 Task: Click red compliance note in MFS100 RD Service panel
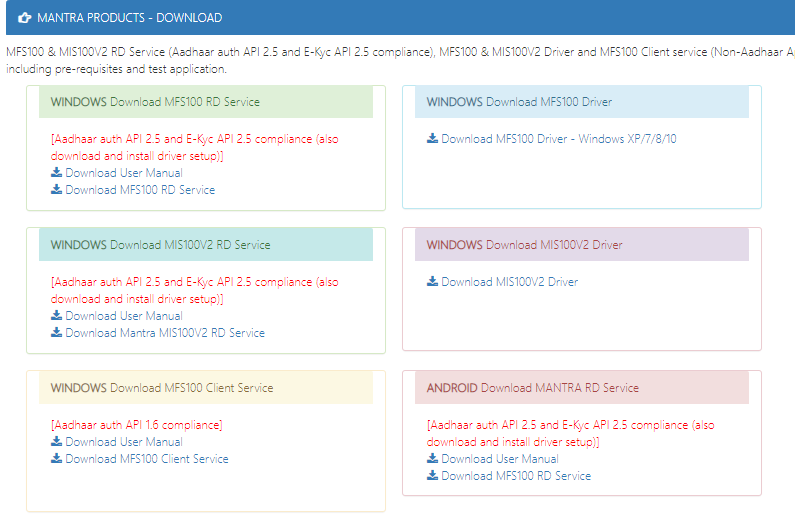click(x=195, y=147)
